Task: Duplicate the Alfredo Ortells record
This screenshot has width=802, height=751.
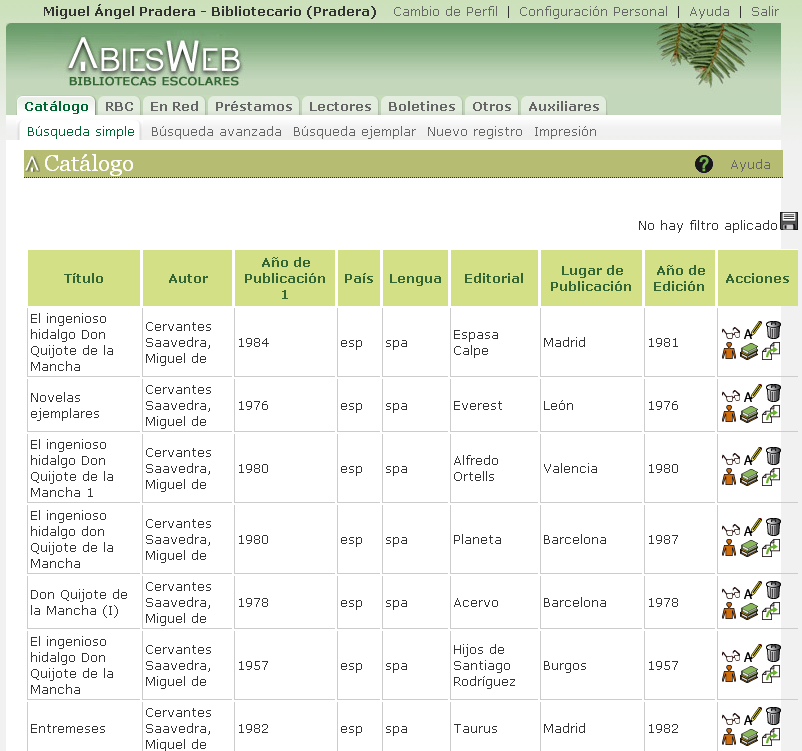Action: 771,477
